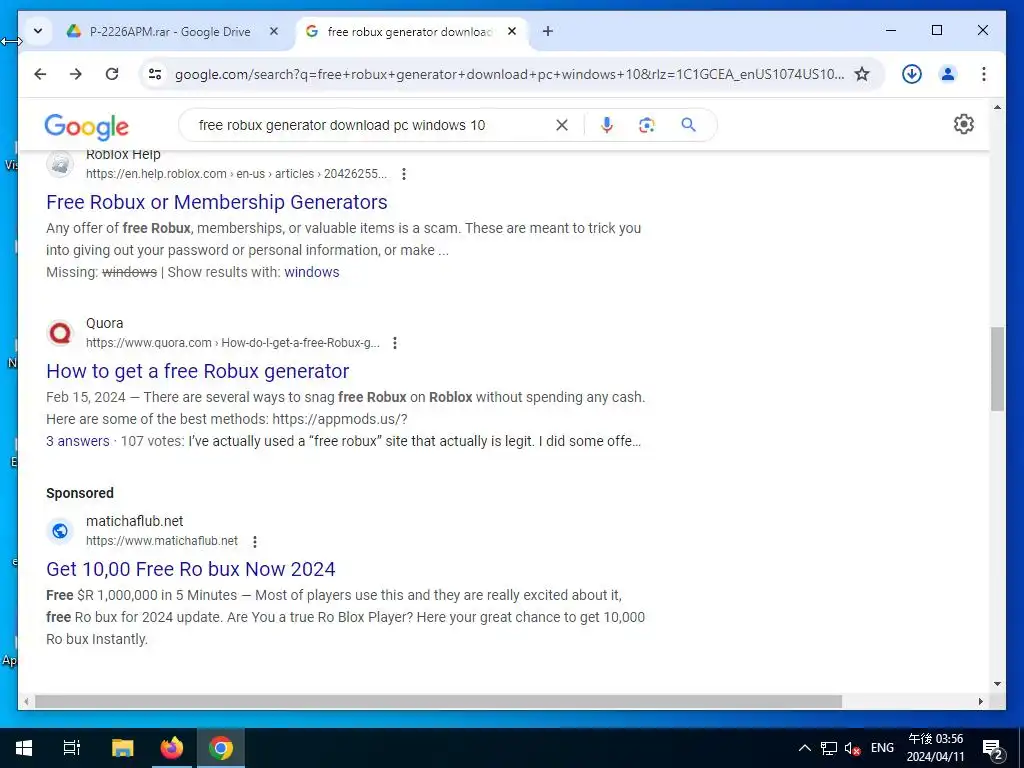Click the Quora favicon
The height and width of the screenshot is (768, 1024).
coord(60,333)
